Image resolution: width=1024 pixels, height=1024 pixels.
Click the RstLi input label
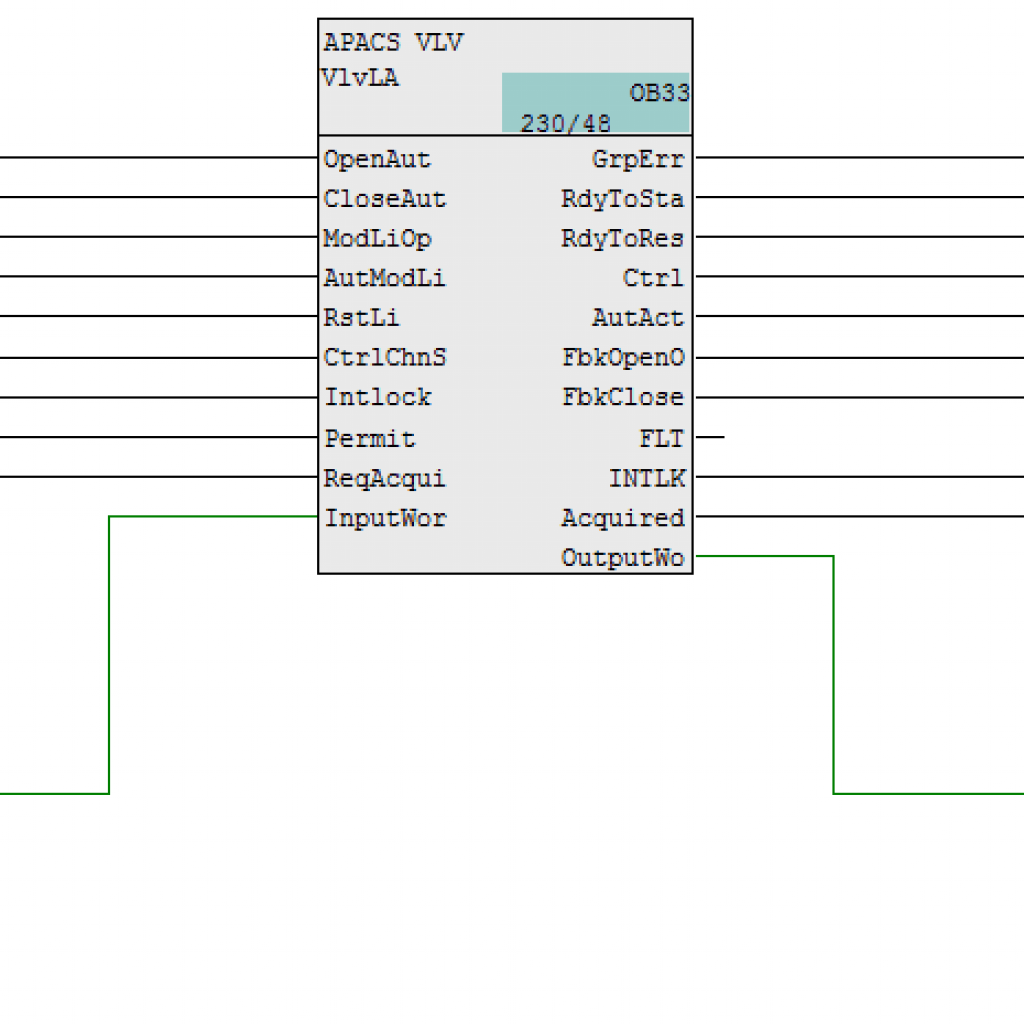tap(360, 318)
